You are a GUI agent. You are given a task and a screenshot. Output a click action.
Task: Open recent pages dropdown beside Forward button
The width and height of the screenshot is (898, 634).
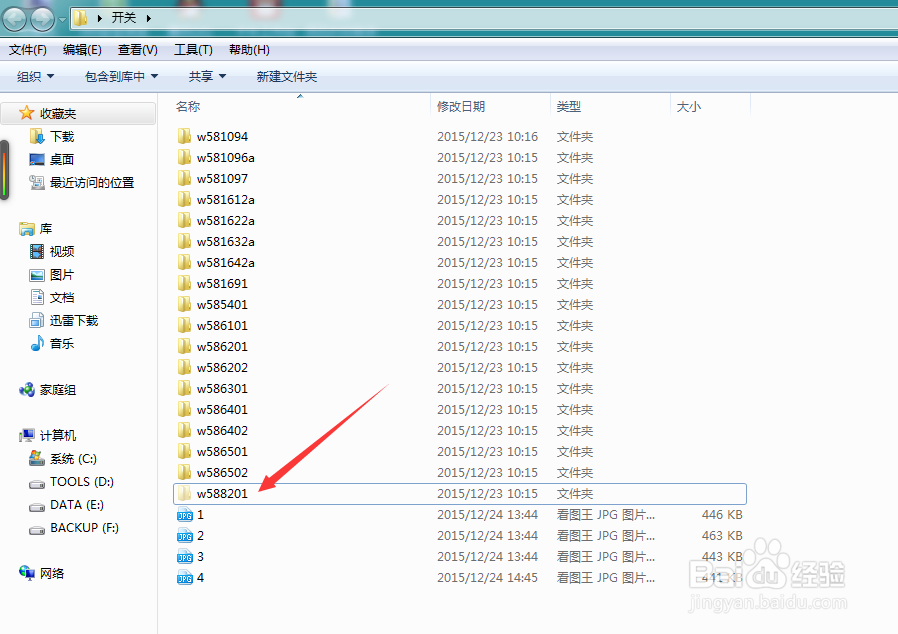tap(62, 19)
